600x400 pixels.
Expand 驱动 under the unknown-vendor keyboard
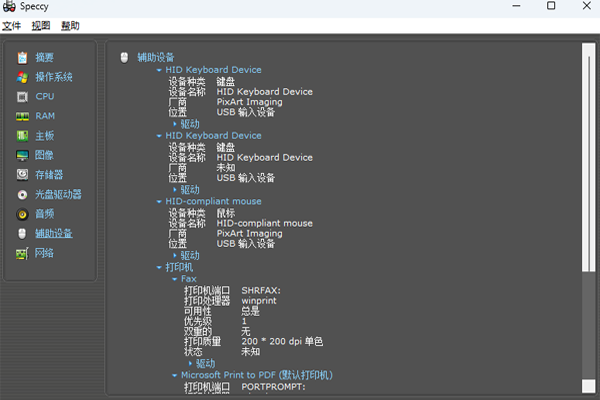pos(174,190)
